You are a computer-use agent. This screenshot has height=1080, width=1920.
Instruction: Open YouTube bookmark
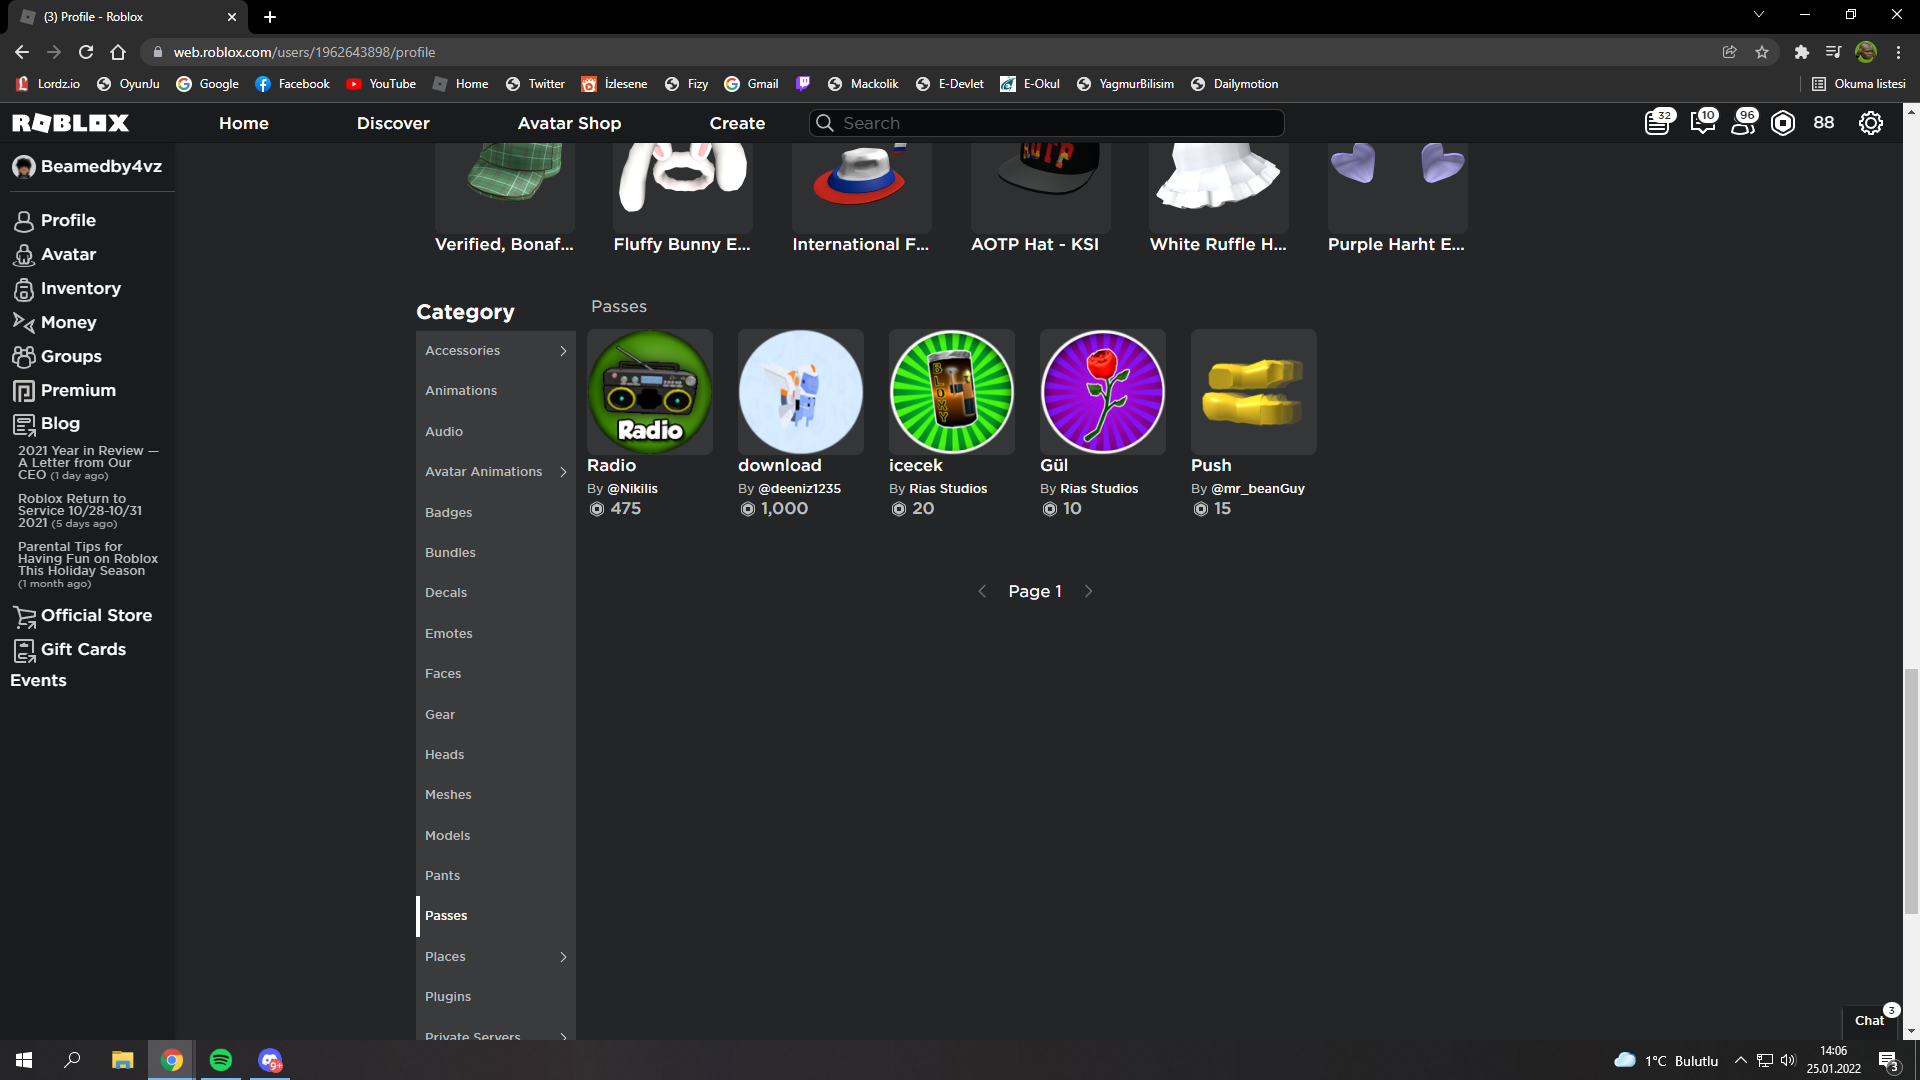tap(381, 84)
